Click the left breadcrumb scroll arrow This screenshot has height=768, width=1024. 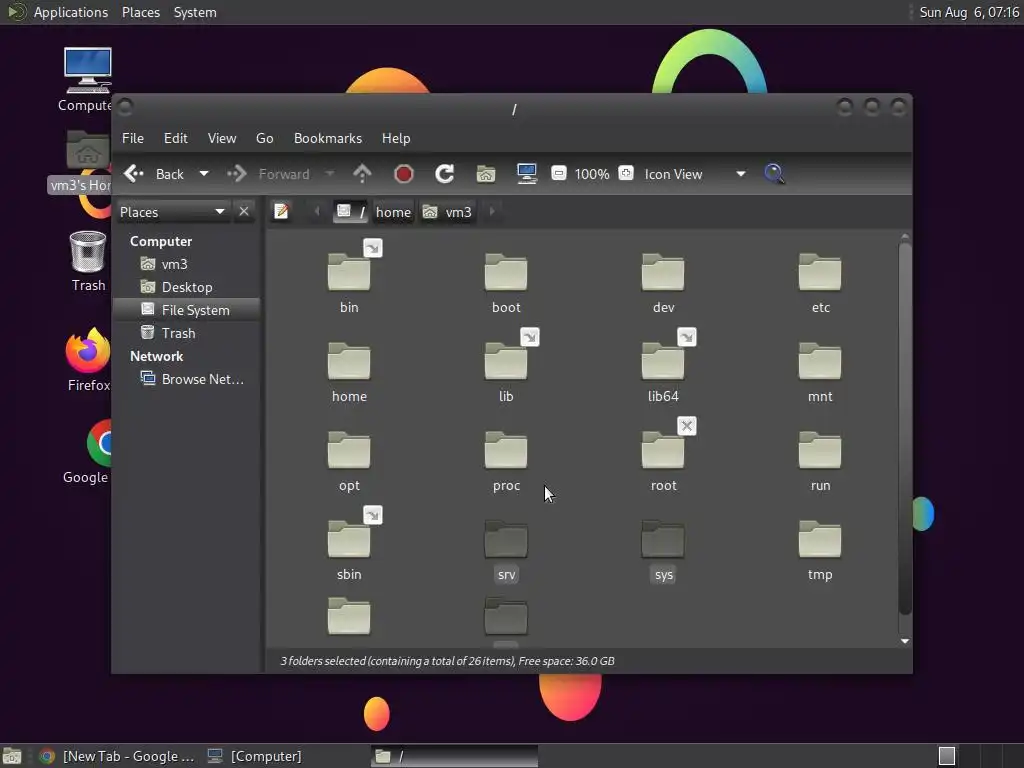[x=317, y=212]
